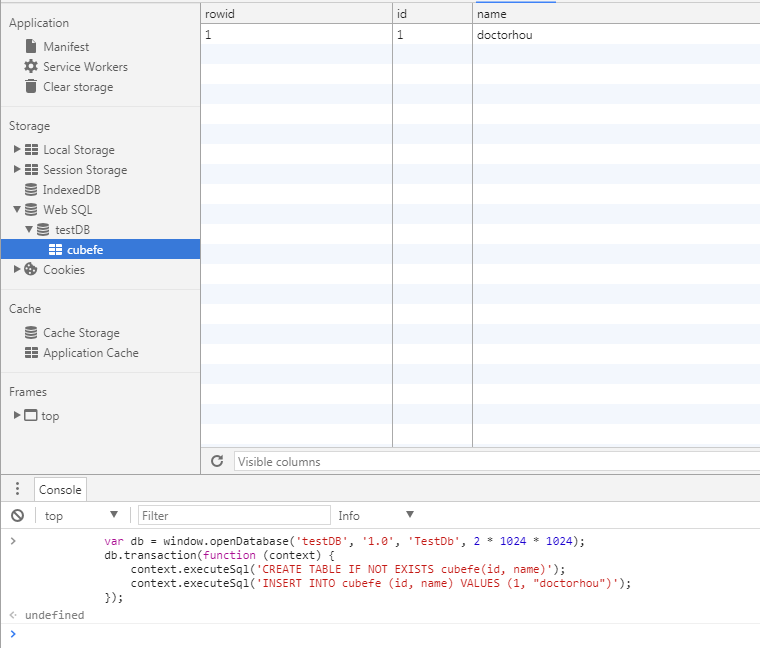
Task: Click the INSERT INTO executeSql code line
Action: coord(380,583)
